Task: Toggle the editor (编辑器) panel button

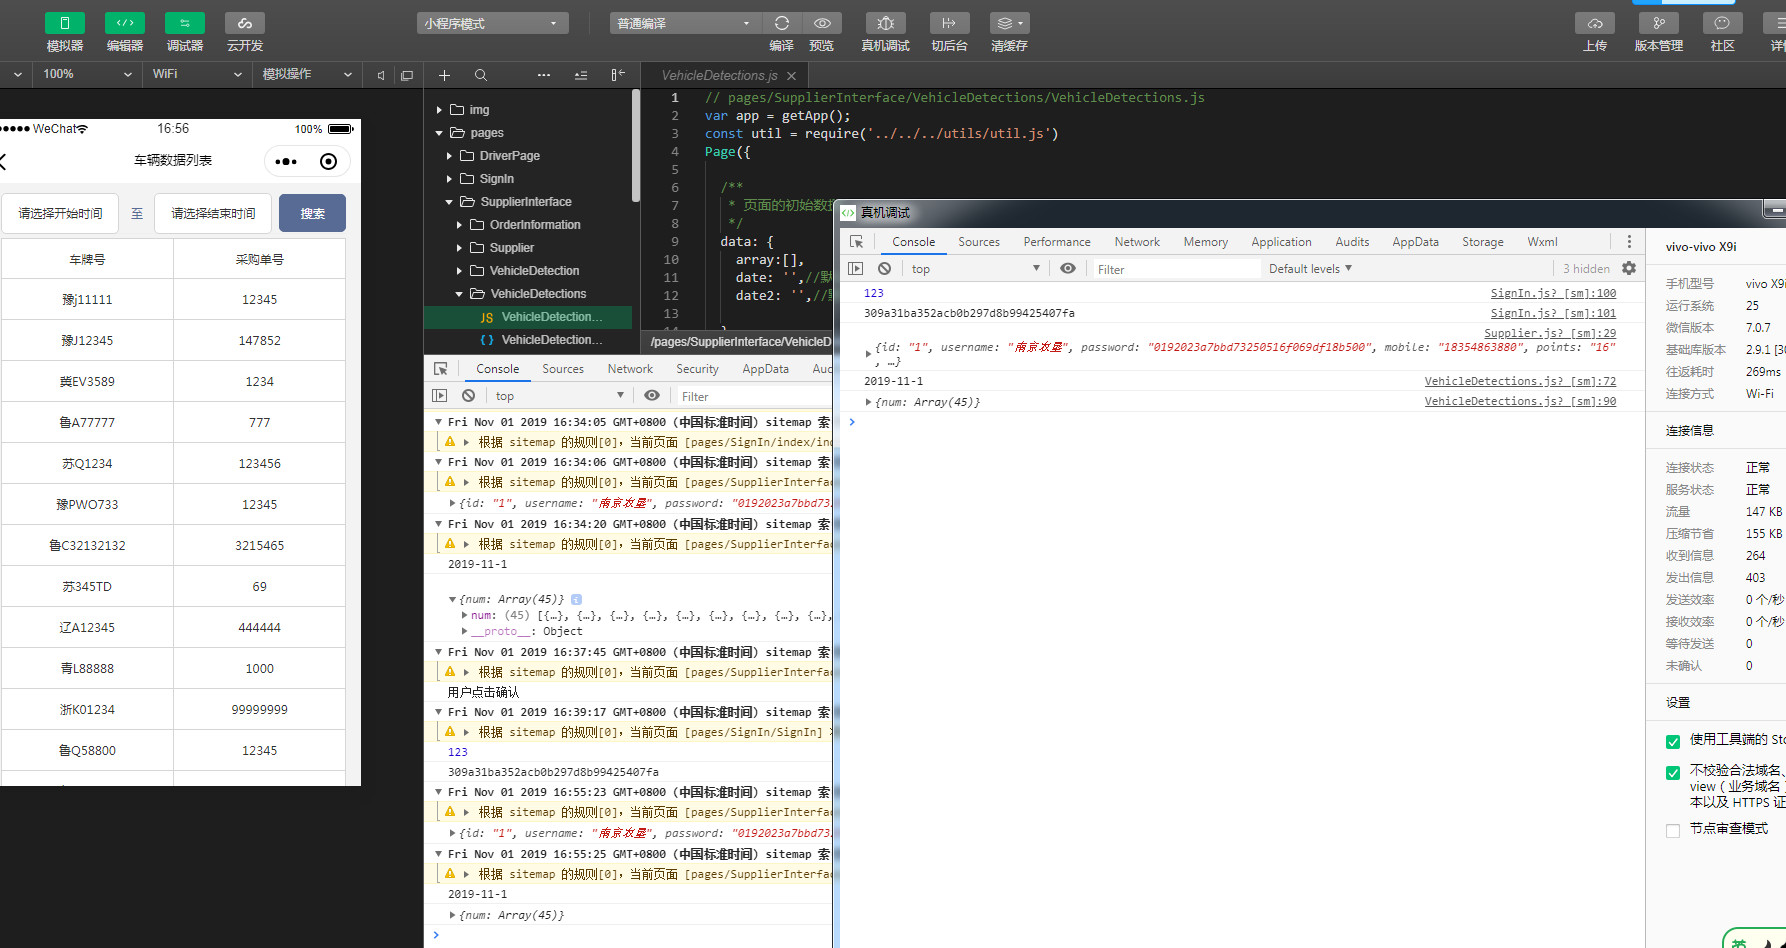Action: click(x=125, y=23)
